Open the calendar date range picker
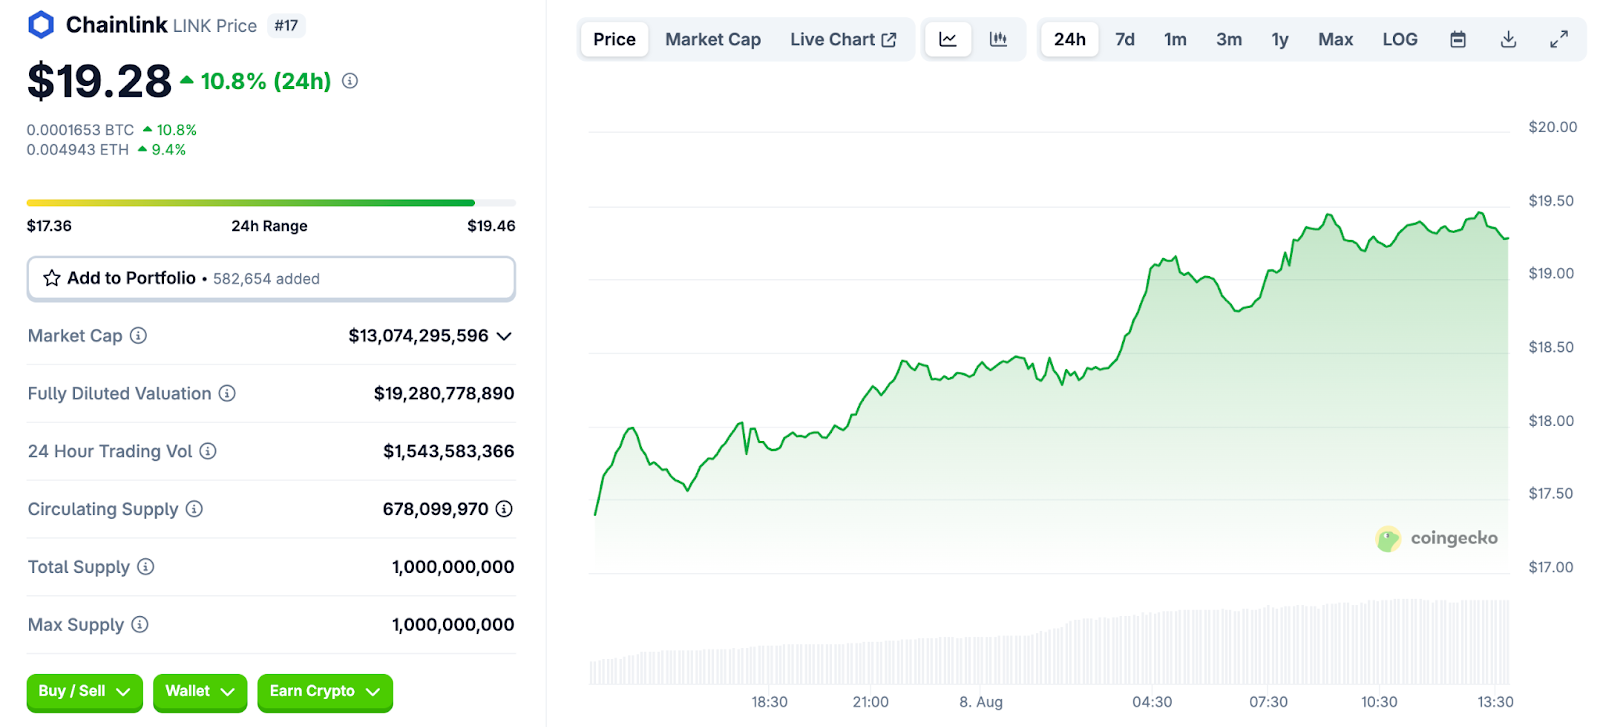This screenshot has height=727, width=1600. (x=1458, y=40)
